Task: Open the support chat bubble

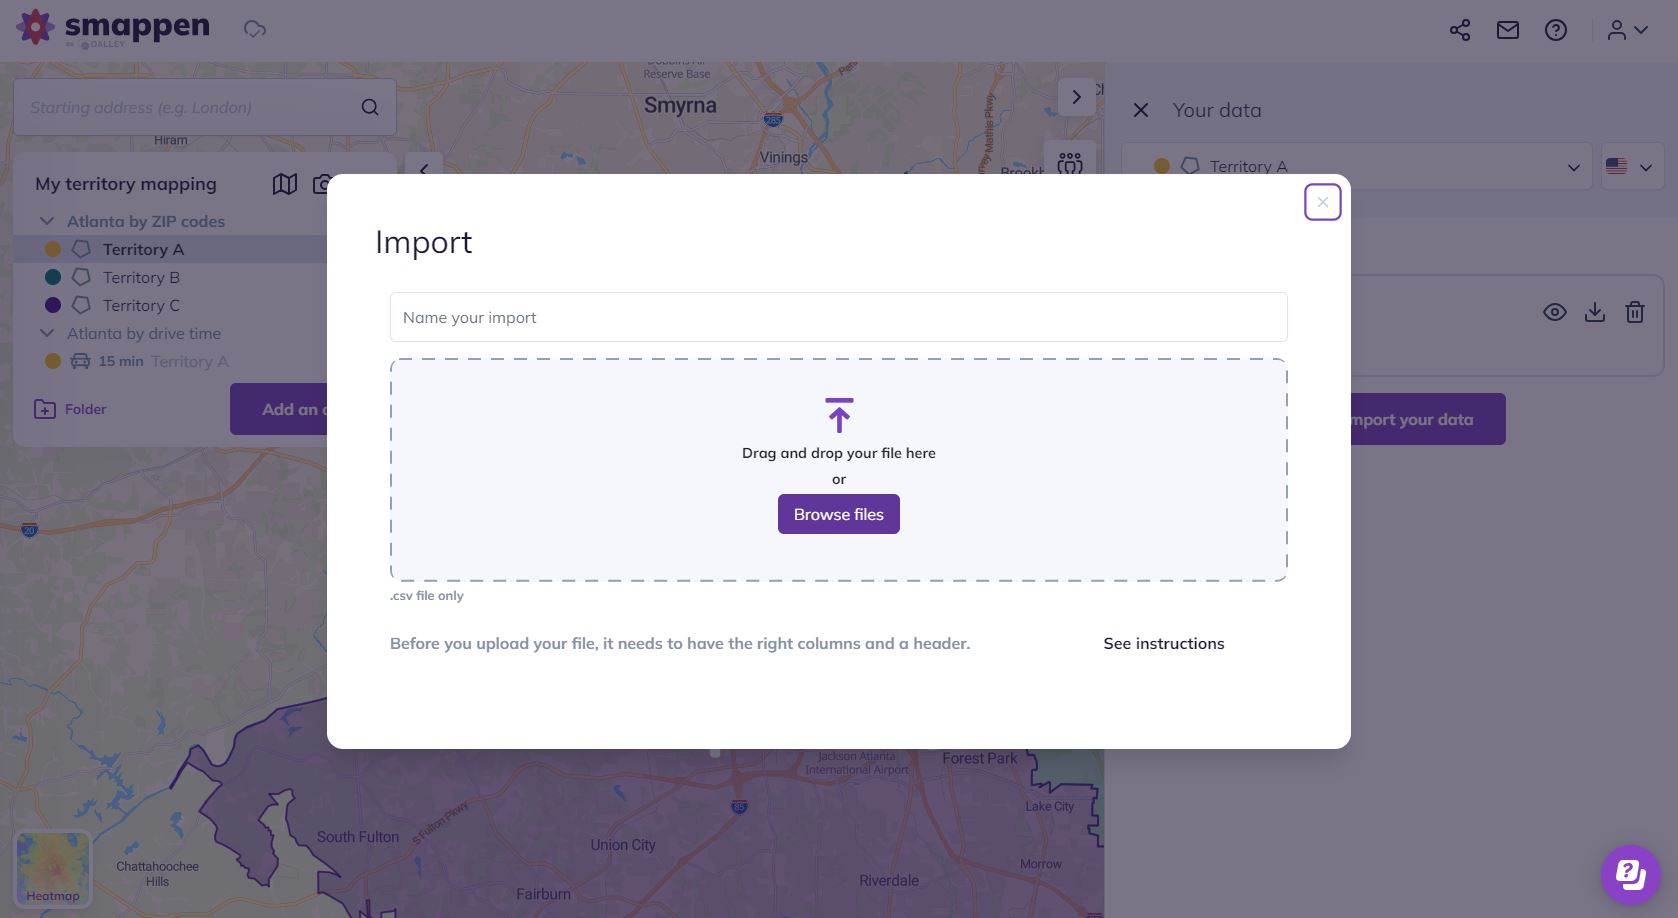Action: [1628, 874]
